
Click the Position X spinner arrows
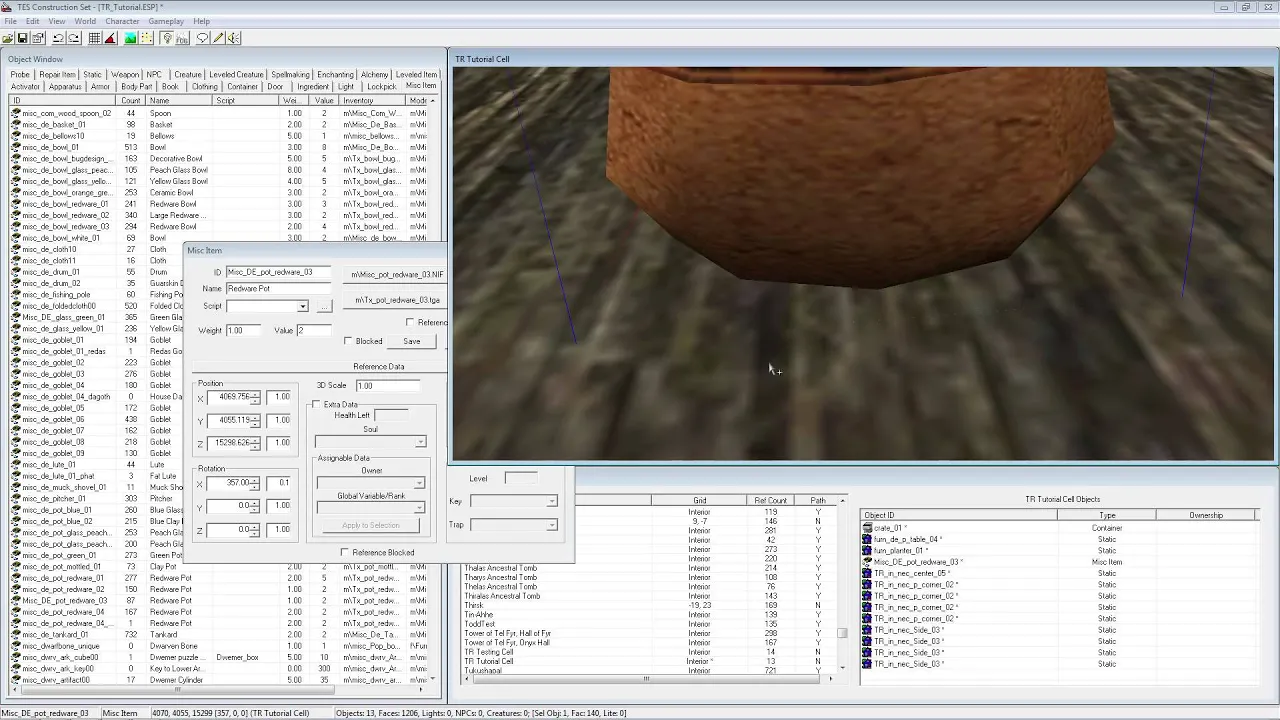click(256, 397)
